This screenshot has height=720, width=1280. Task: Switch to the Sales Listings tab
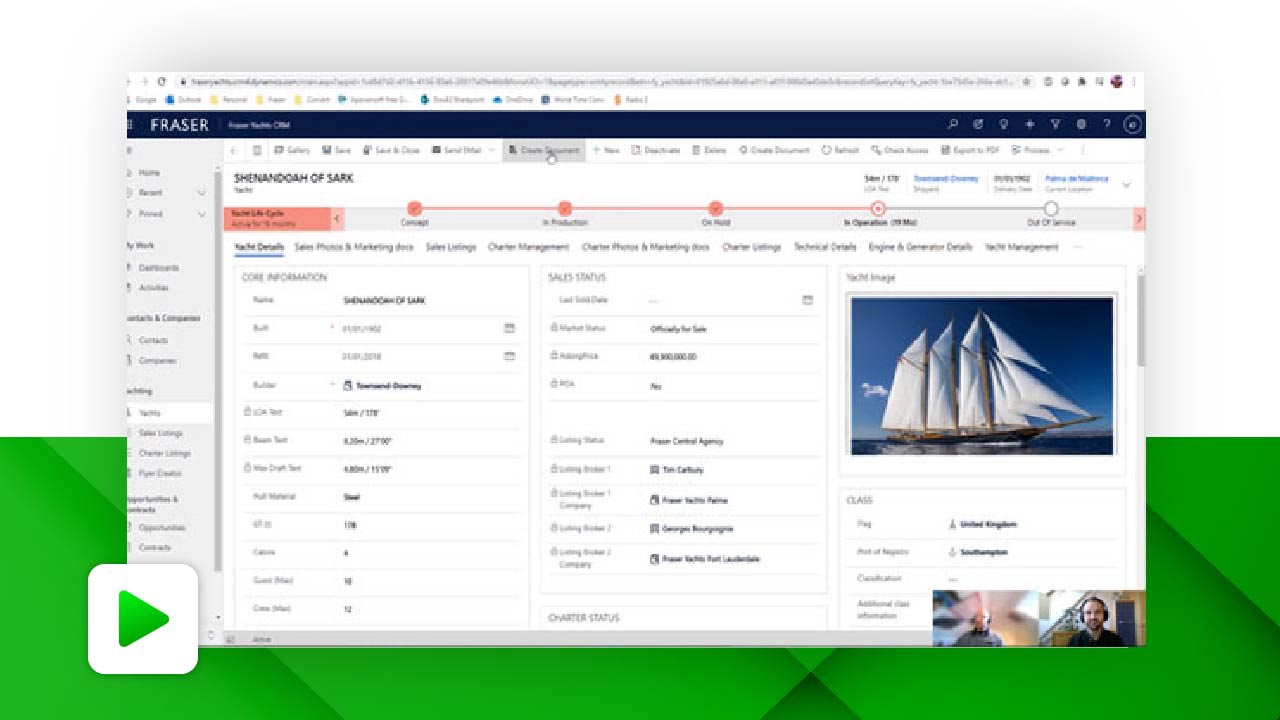pos(451,247)
